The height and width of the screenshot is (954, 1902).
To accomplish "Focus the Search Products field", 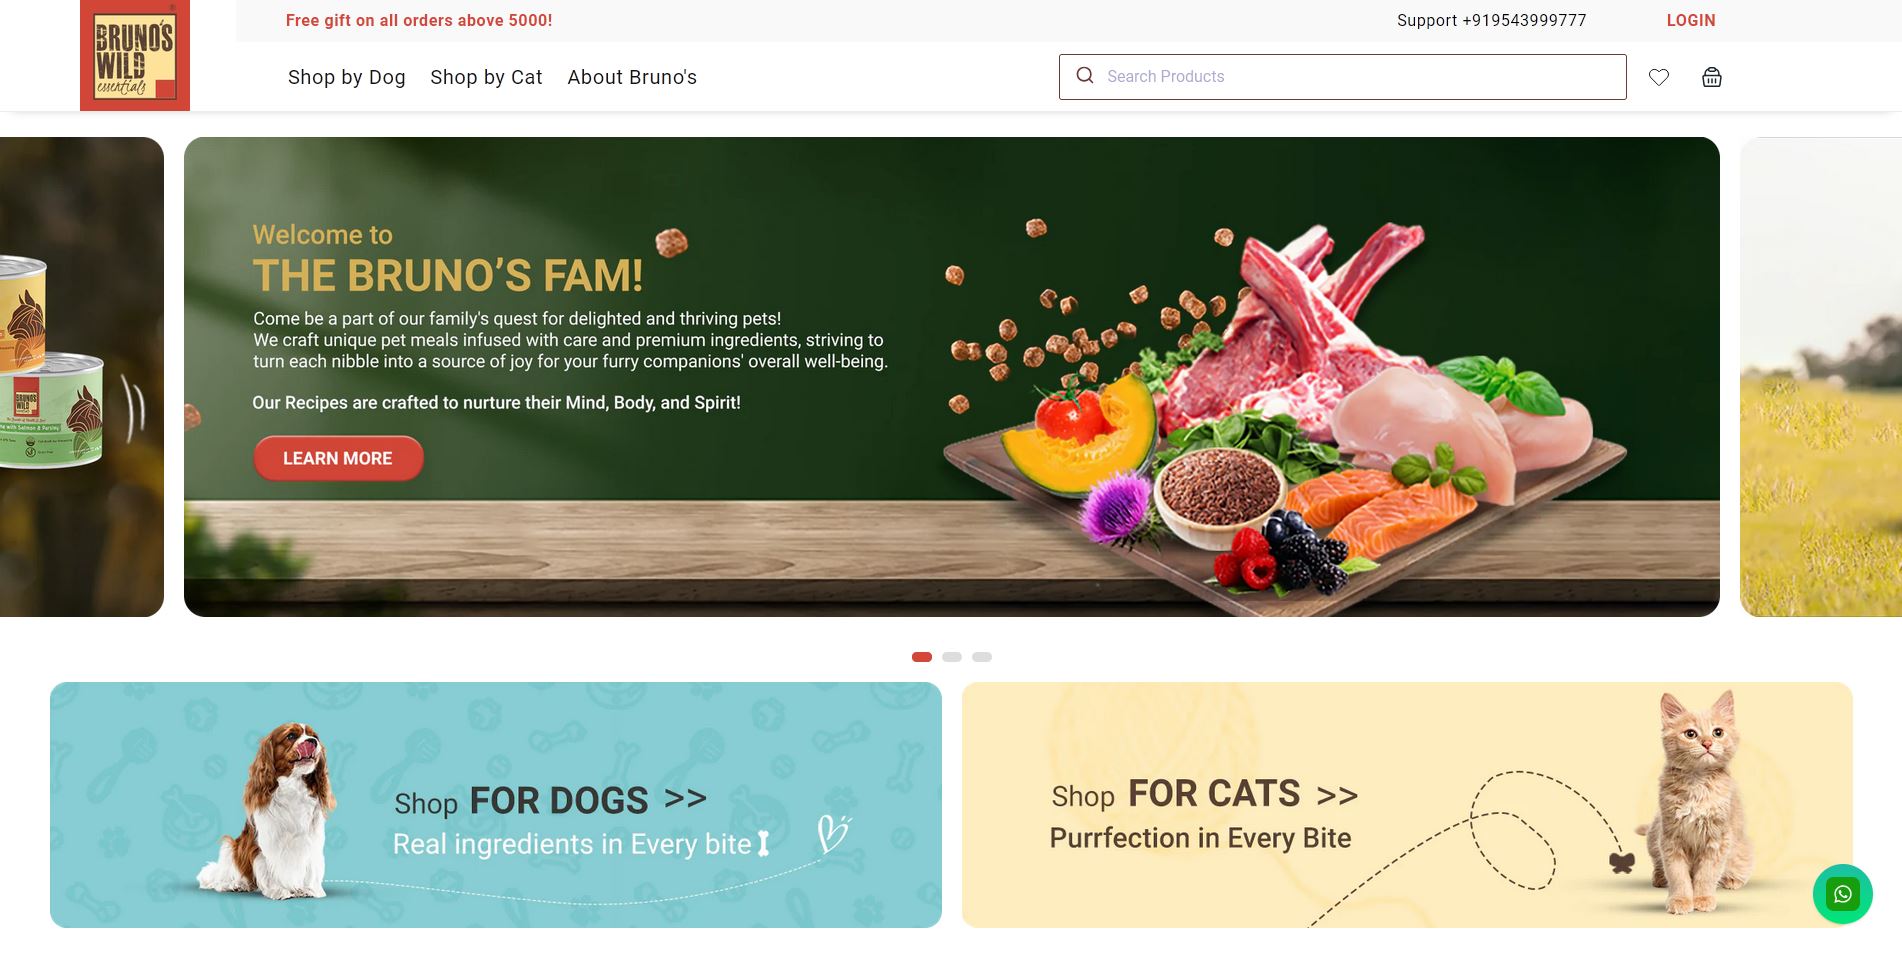I will point(1343,77).
